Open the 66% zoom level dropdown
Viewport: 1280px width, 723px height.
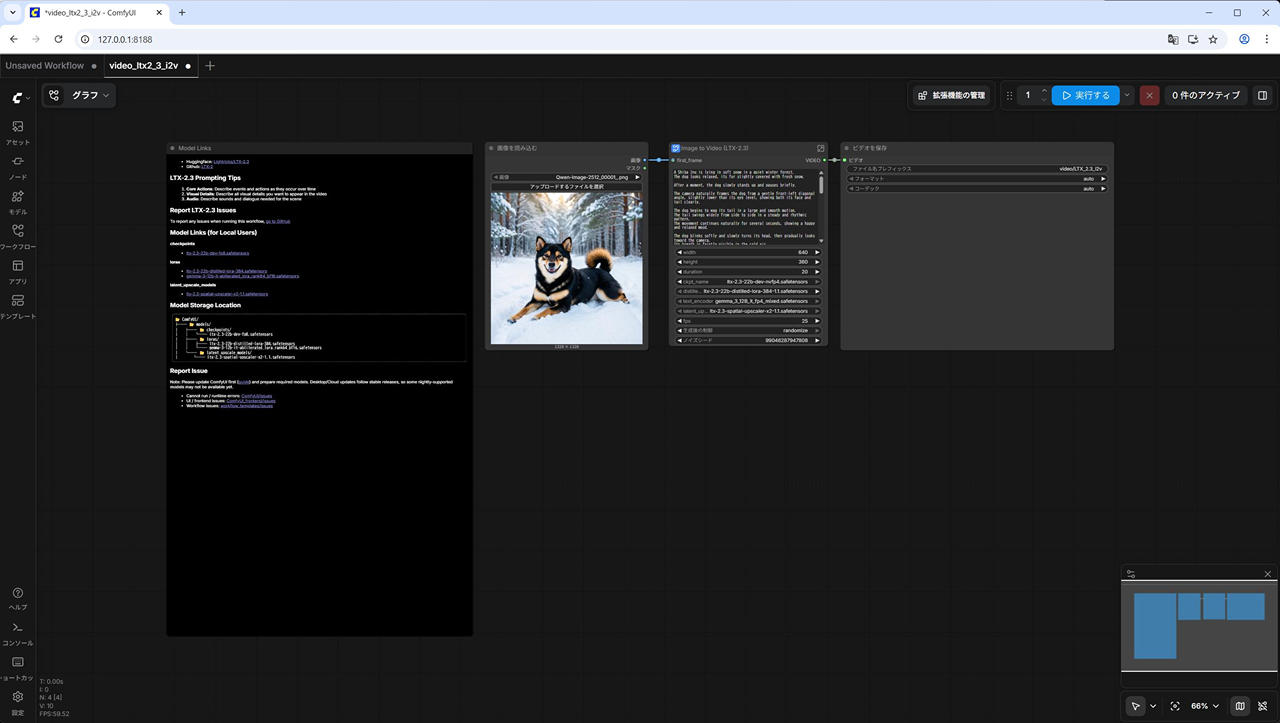[1204, 706]
